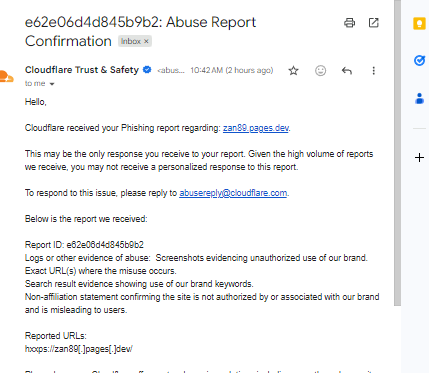Print this email using the printer icon
429x373 pixels.
click(349, 23)
